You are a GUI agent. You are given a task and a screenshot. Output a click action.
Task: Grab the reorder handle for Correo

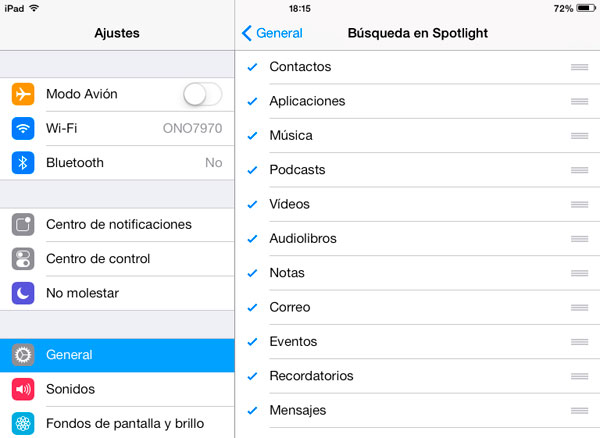pyautogui.click(x=579, y=308)
